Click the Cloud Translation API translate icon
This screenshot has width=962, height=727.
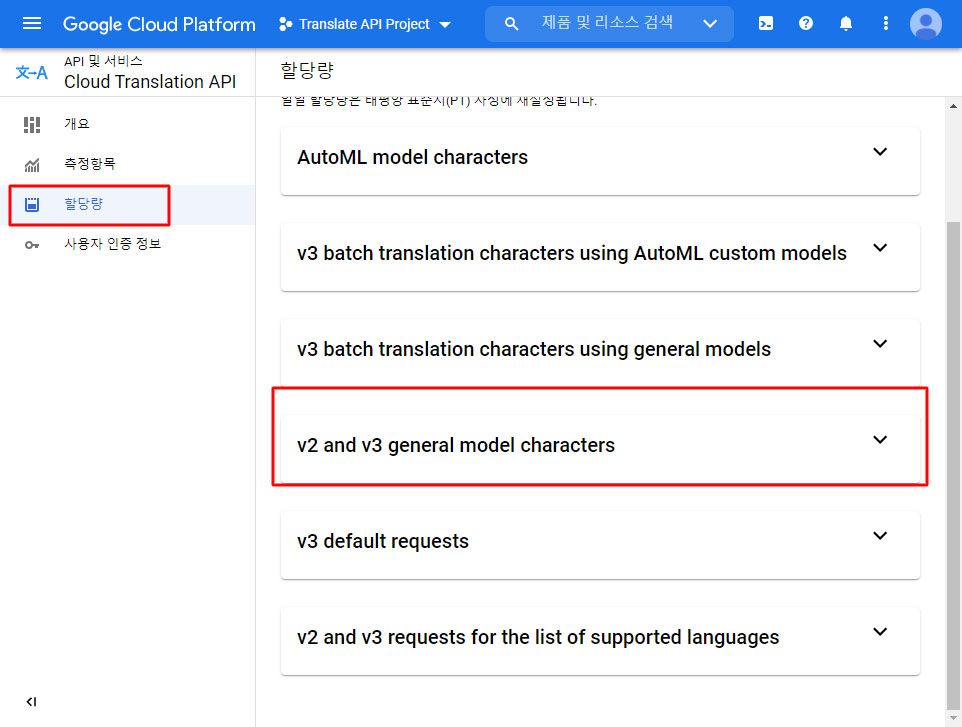coord(31,72)
